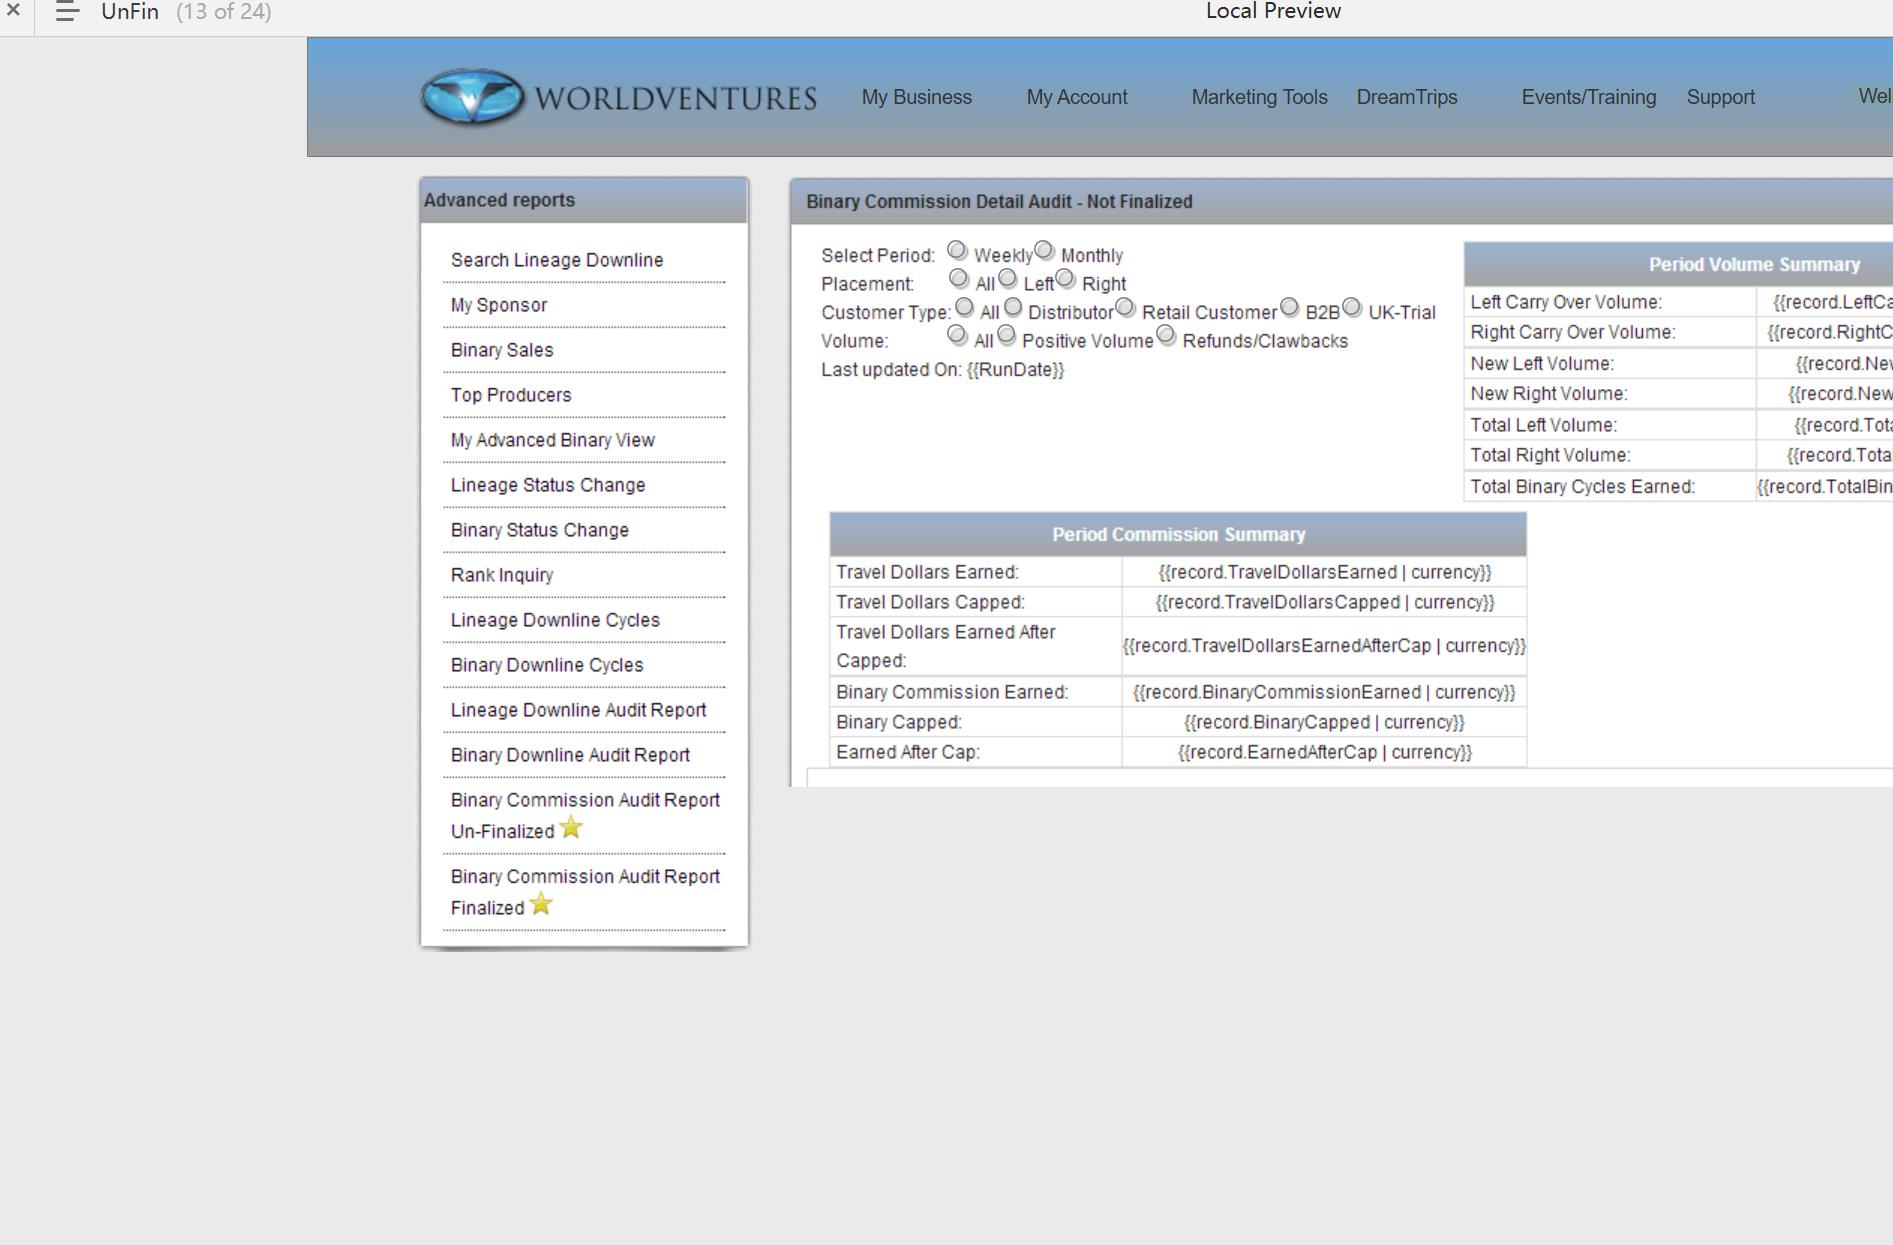The height and width of the screenshot is (1245, 1893).
Task: Click the Earned After Cap value cell
Action: pyautogui.click(x=1324, y=752)
